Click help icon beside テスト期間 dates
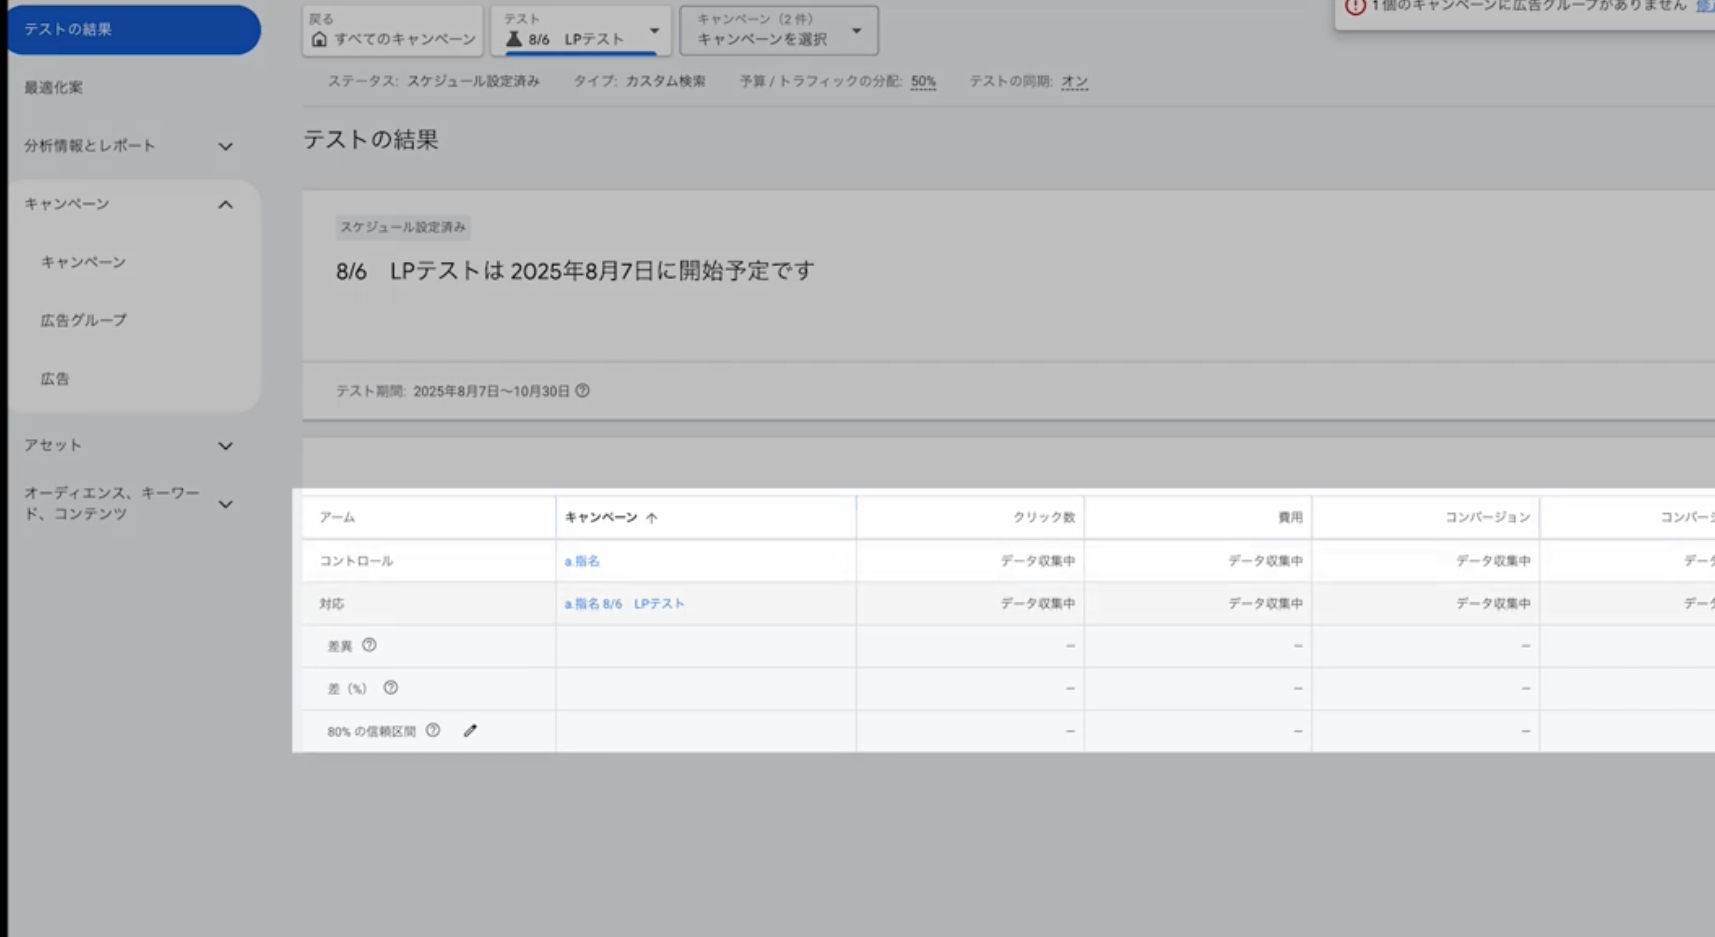This screenshot has height=937, width=1715. tap(582, 391)
